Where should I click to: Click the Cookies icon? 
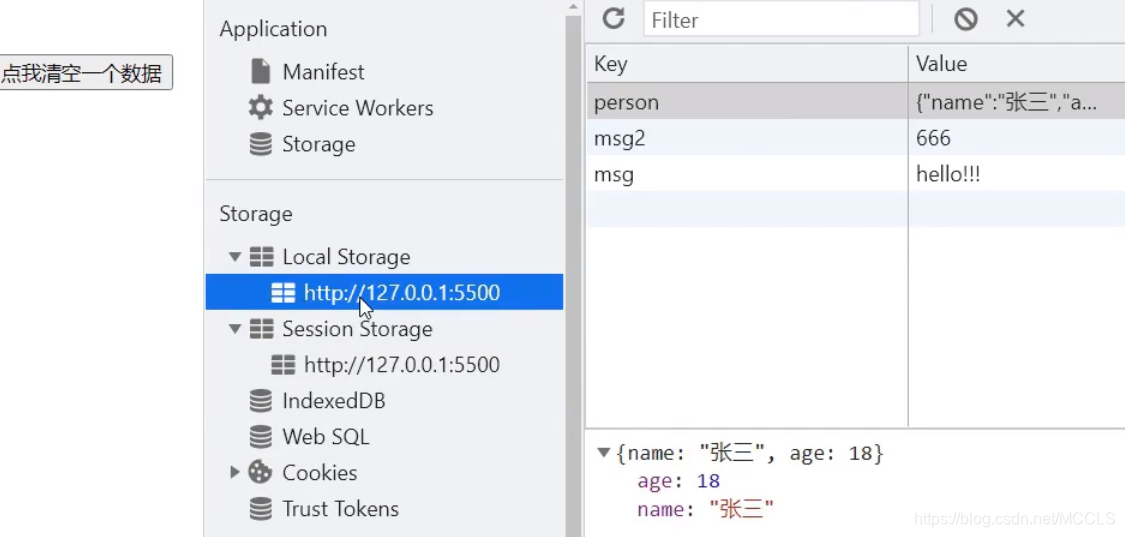261,473
